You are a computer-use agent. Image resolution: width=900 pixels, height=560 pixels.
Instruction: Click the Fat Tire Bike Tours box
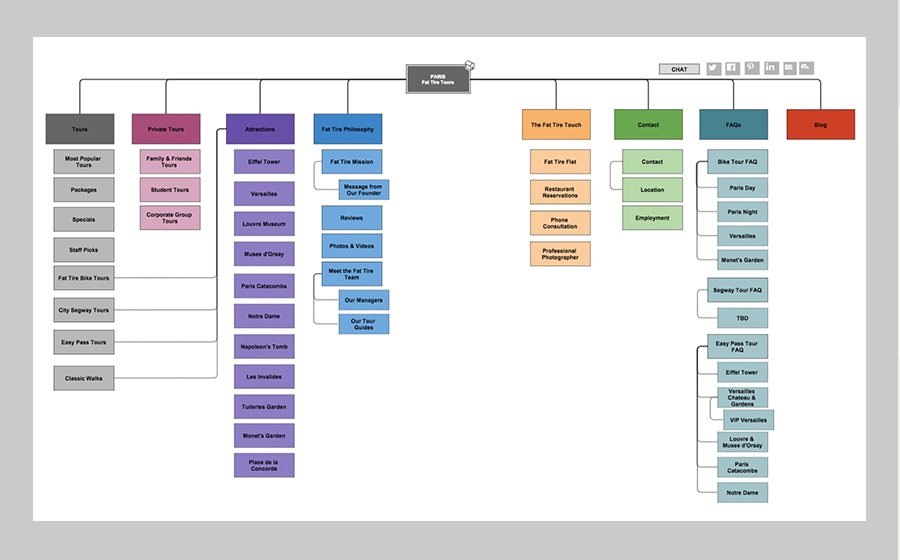84,278
